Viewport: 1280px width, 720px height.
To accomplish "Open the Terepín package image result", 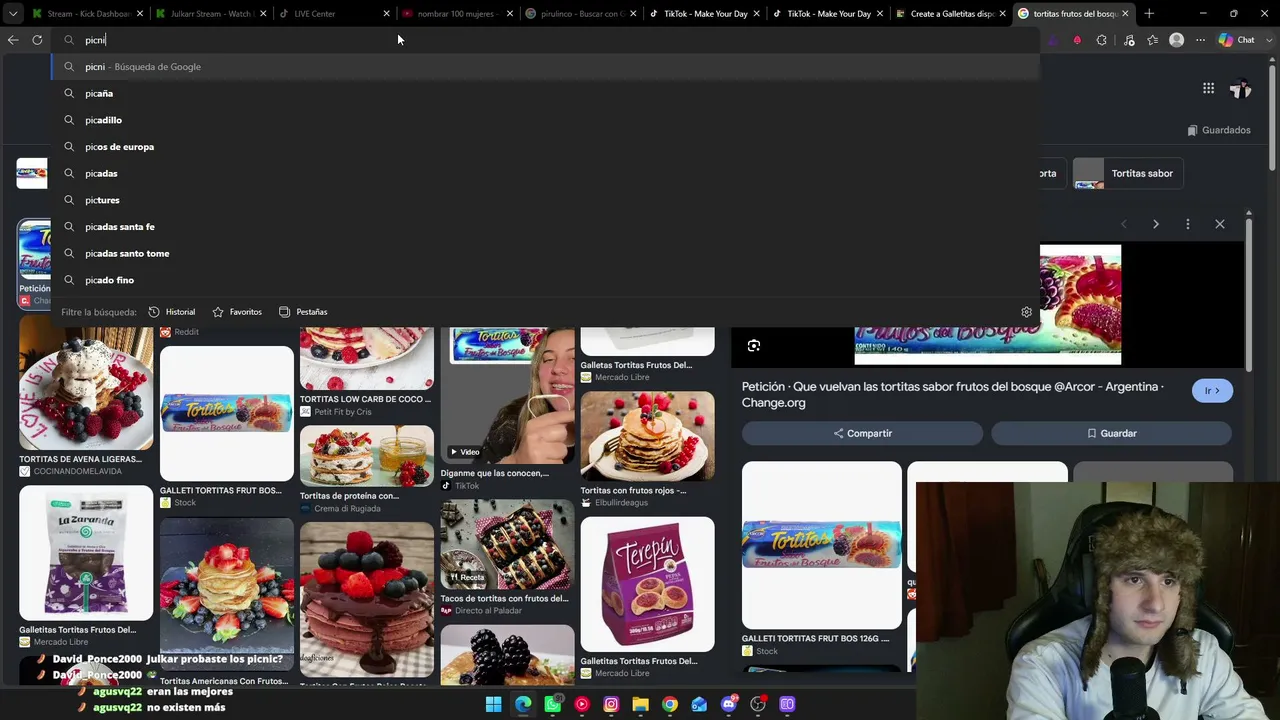I will pos(648,585).
